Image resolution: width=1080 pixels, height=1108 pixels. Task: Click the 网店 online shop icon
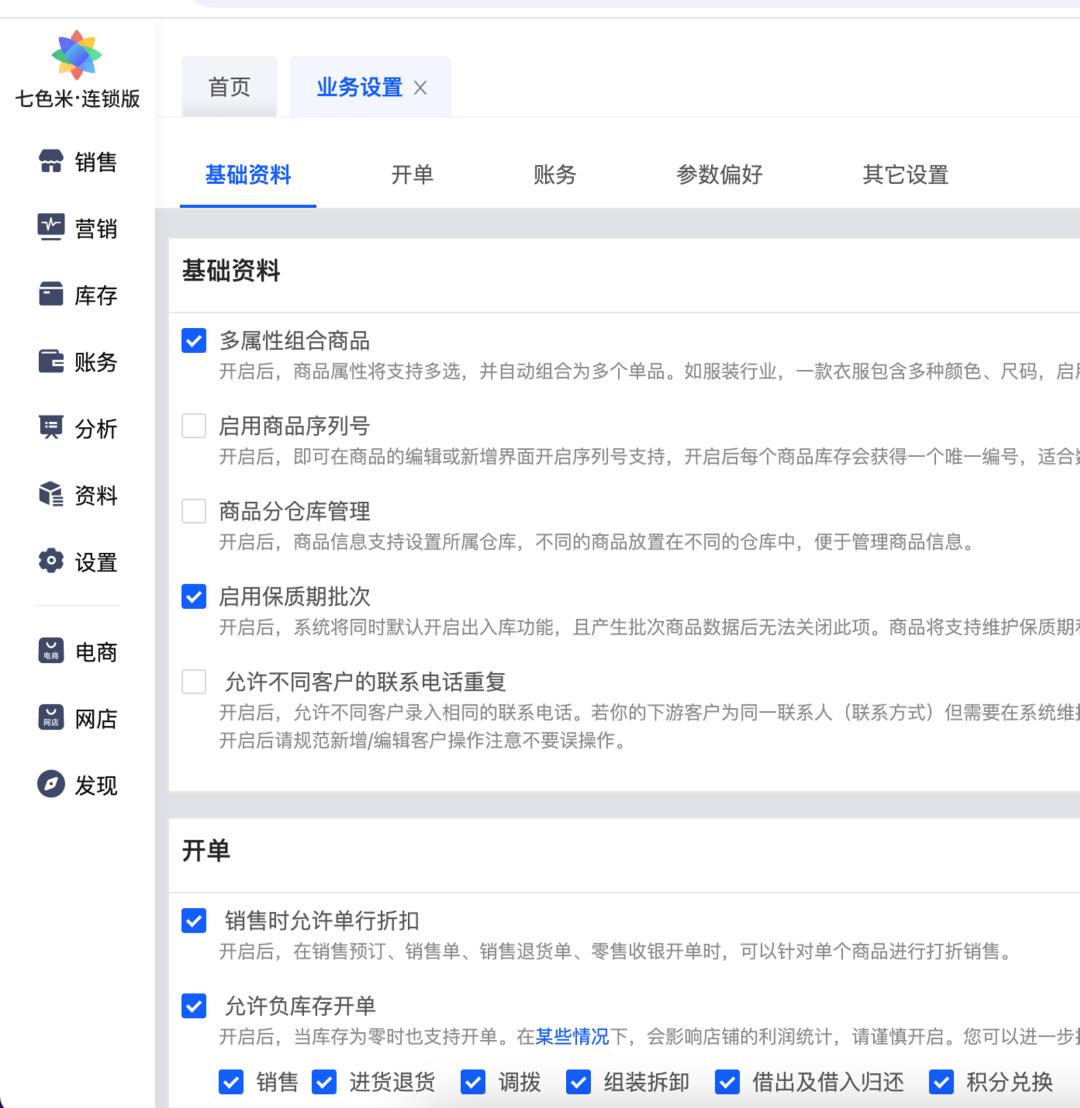click(x=51, y=718)
